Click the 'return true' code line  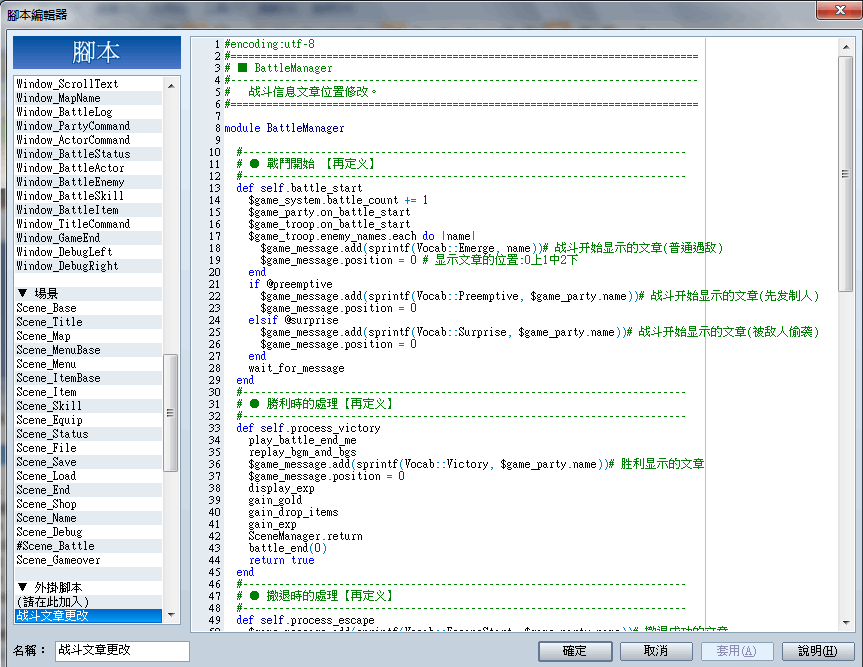[281, 560]
